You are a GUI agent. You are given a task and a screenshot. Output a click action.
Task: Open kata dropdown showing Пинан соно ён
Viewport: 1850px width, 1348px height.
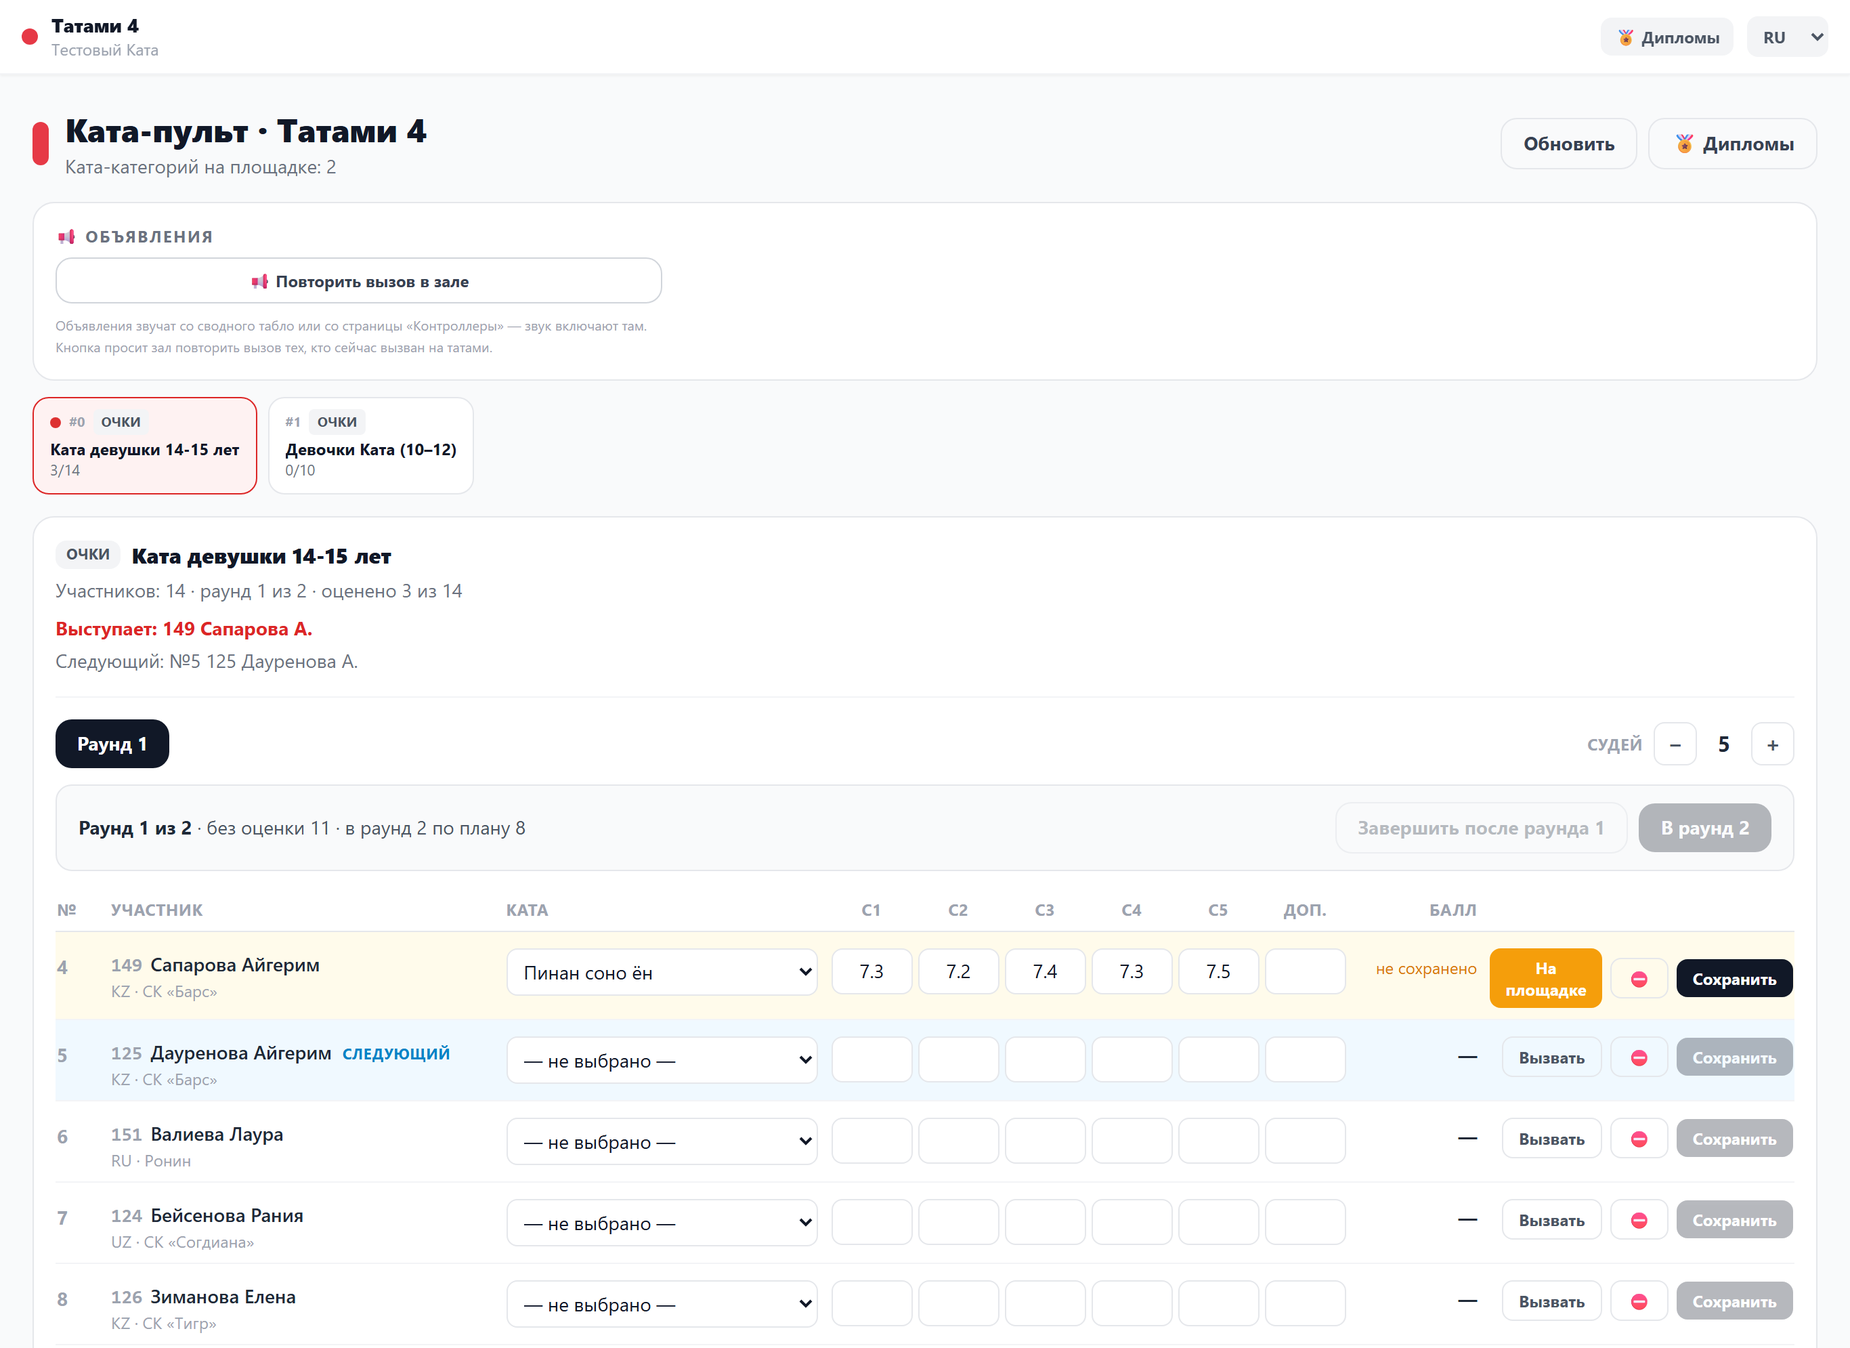point(662,972)
